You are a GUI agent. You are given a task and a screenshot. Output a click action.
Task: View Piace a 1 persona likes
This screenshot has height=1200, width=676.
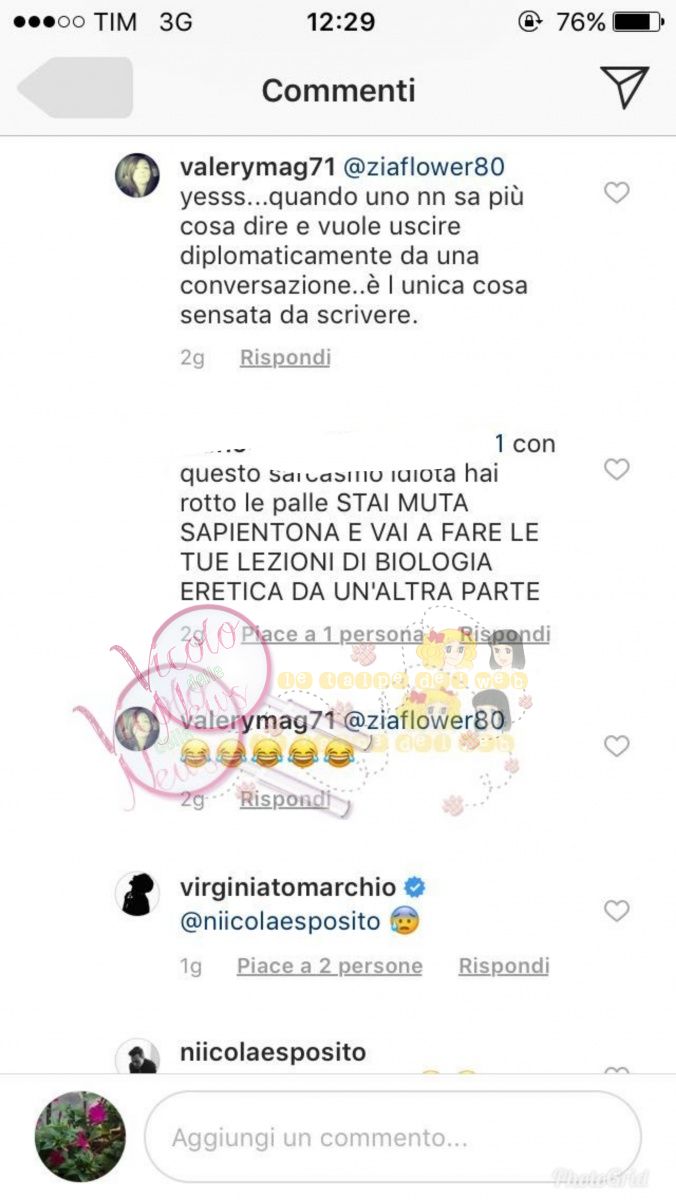point(333,635)
